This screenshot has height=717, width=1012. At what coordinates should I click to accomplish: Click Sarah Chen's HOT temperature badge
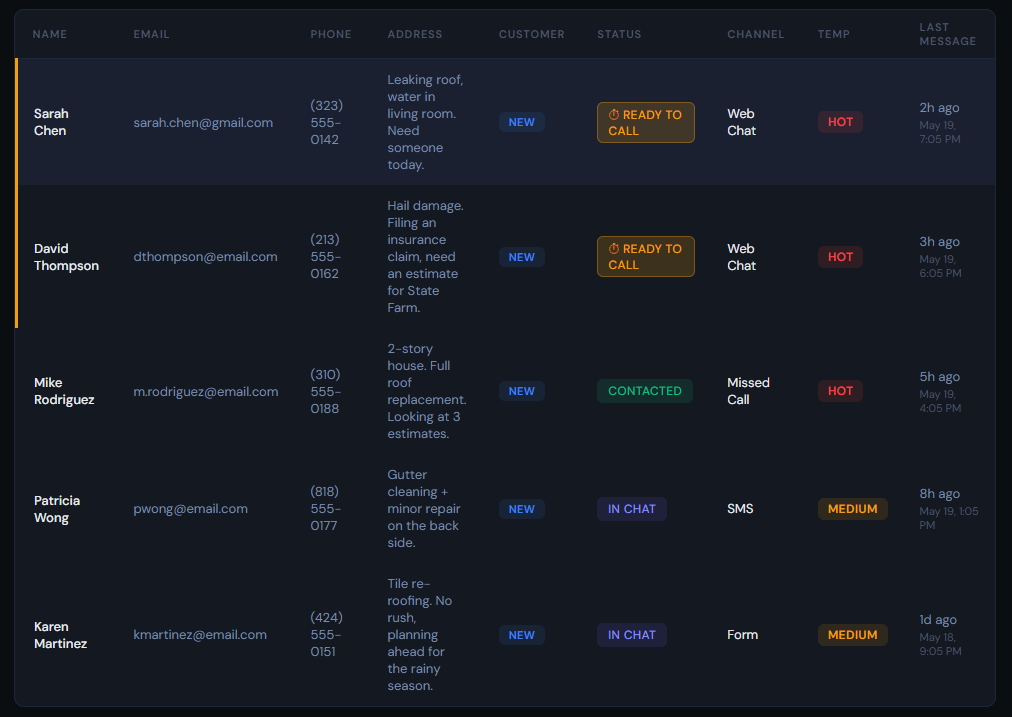pyautogui.click(x=840, y=122)
